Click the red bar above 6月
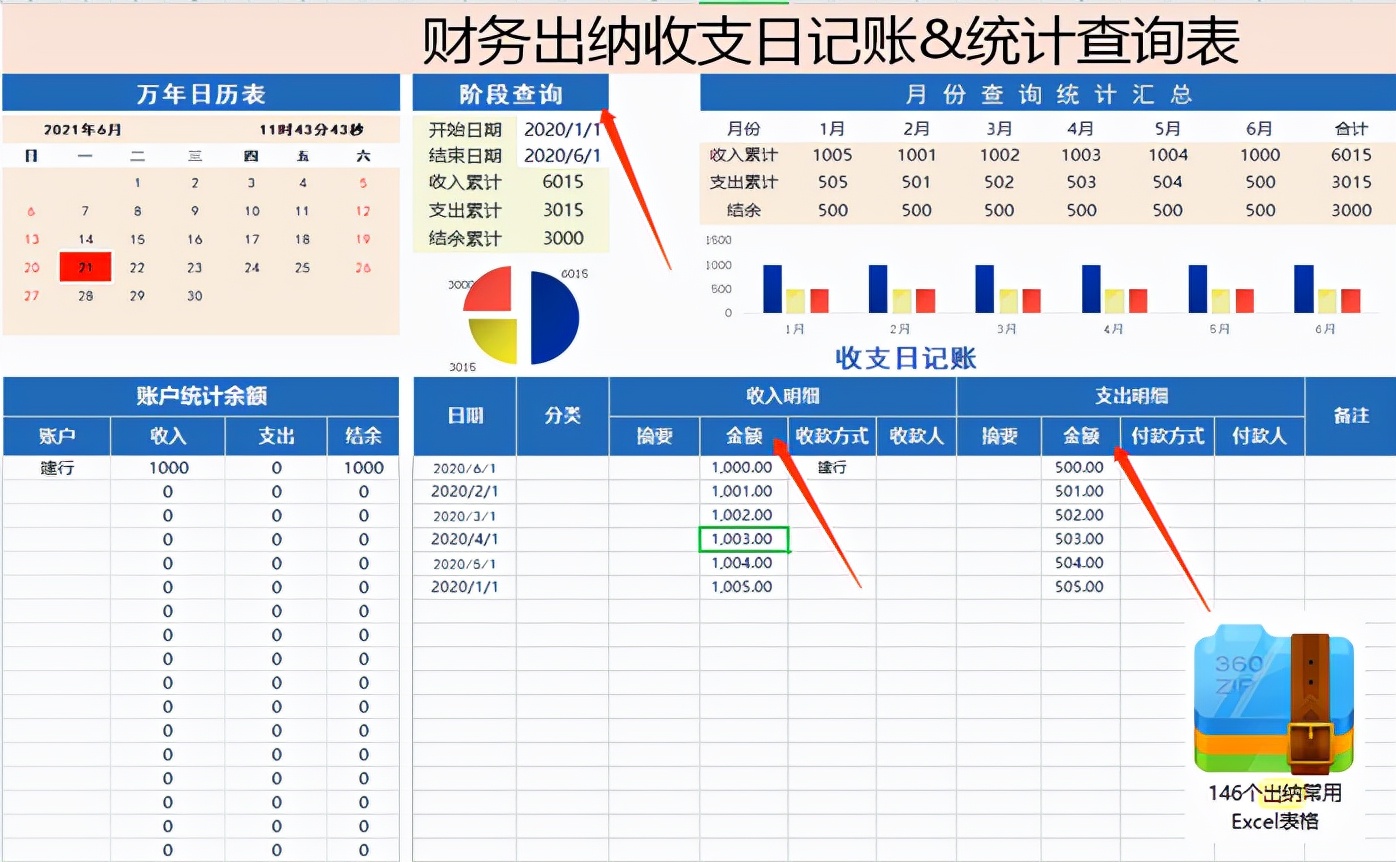Image resolution: width=1396 pixels, height=862 pixels. coord(1351,300)
